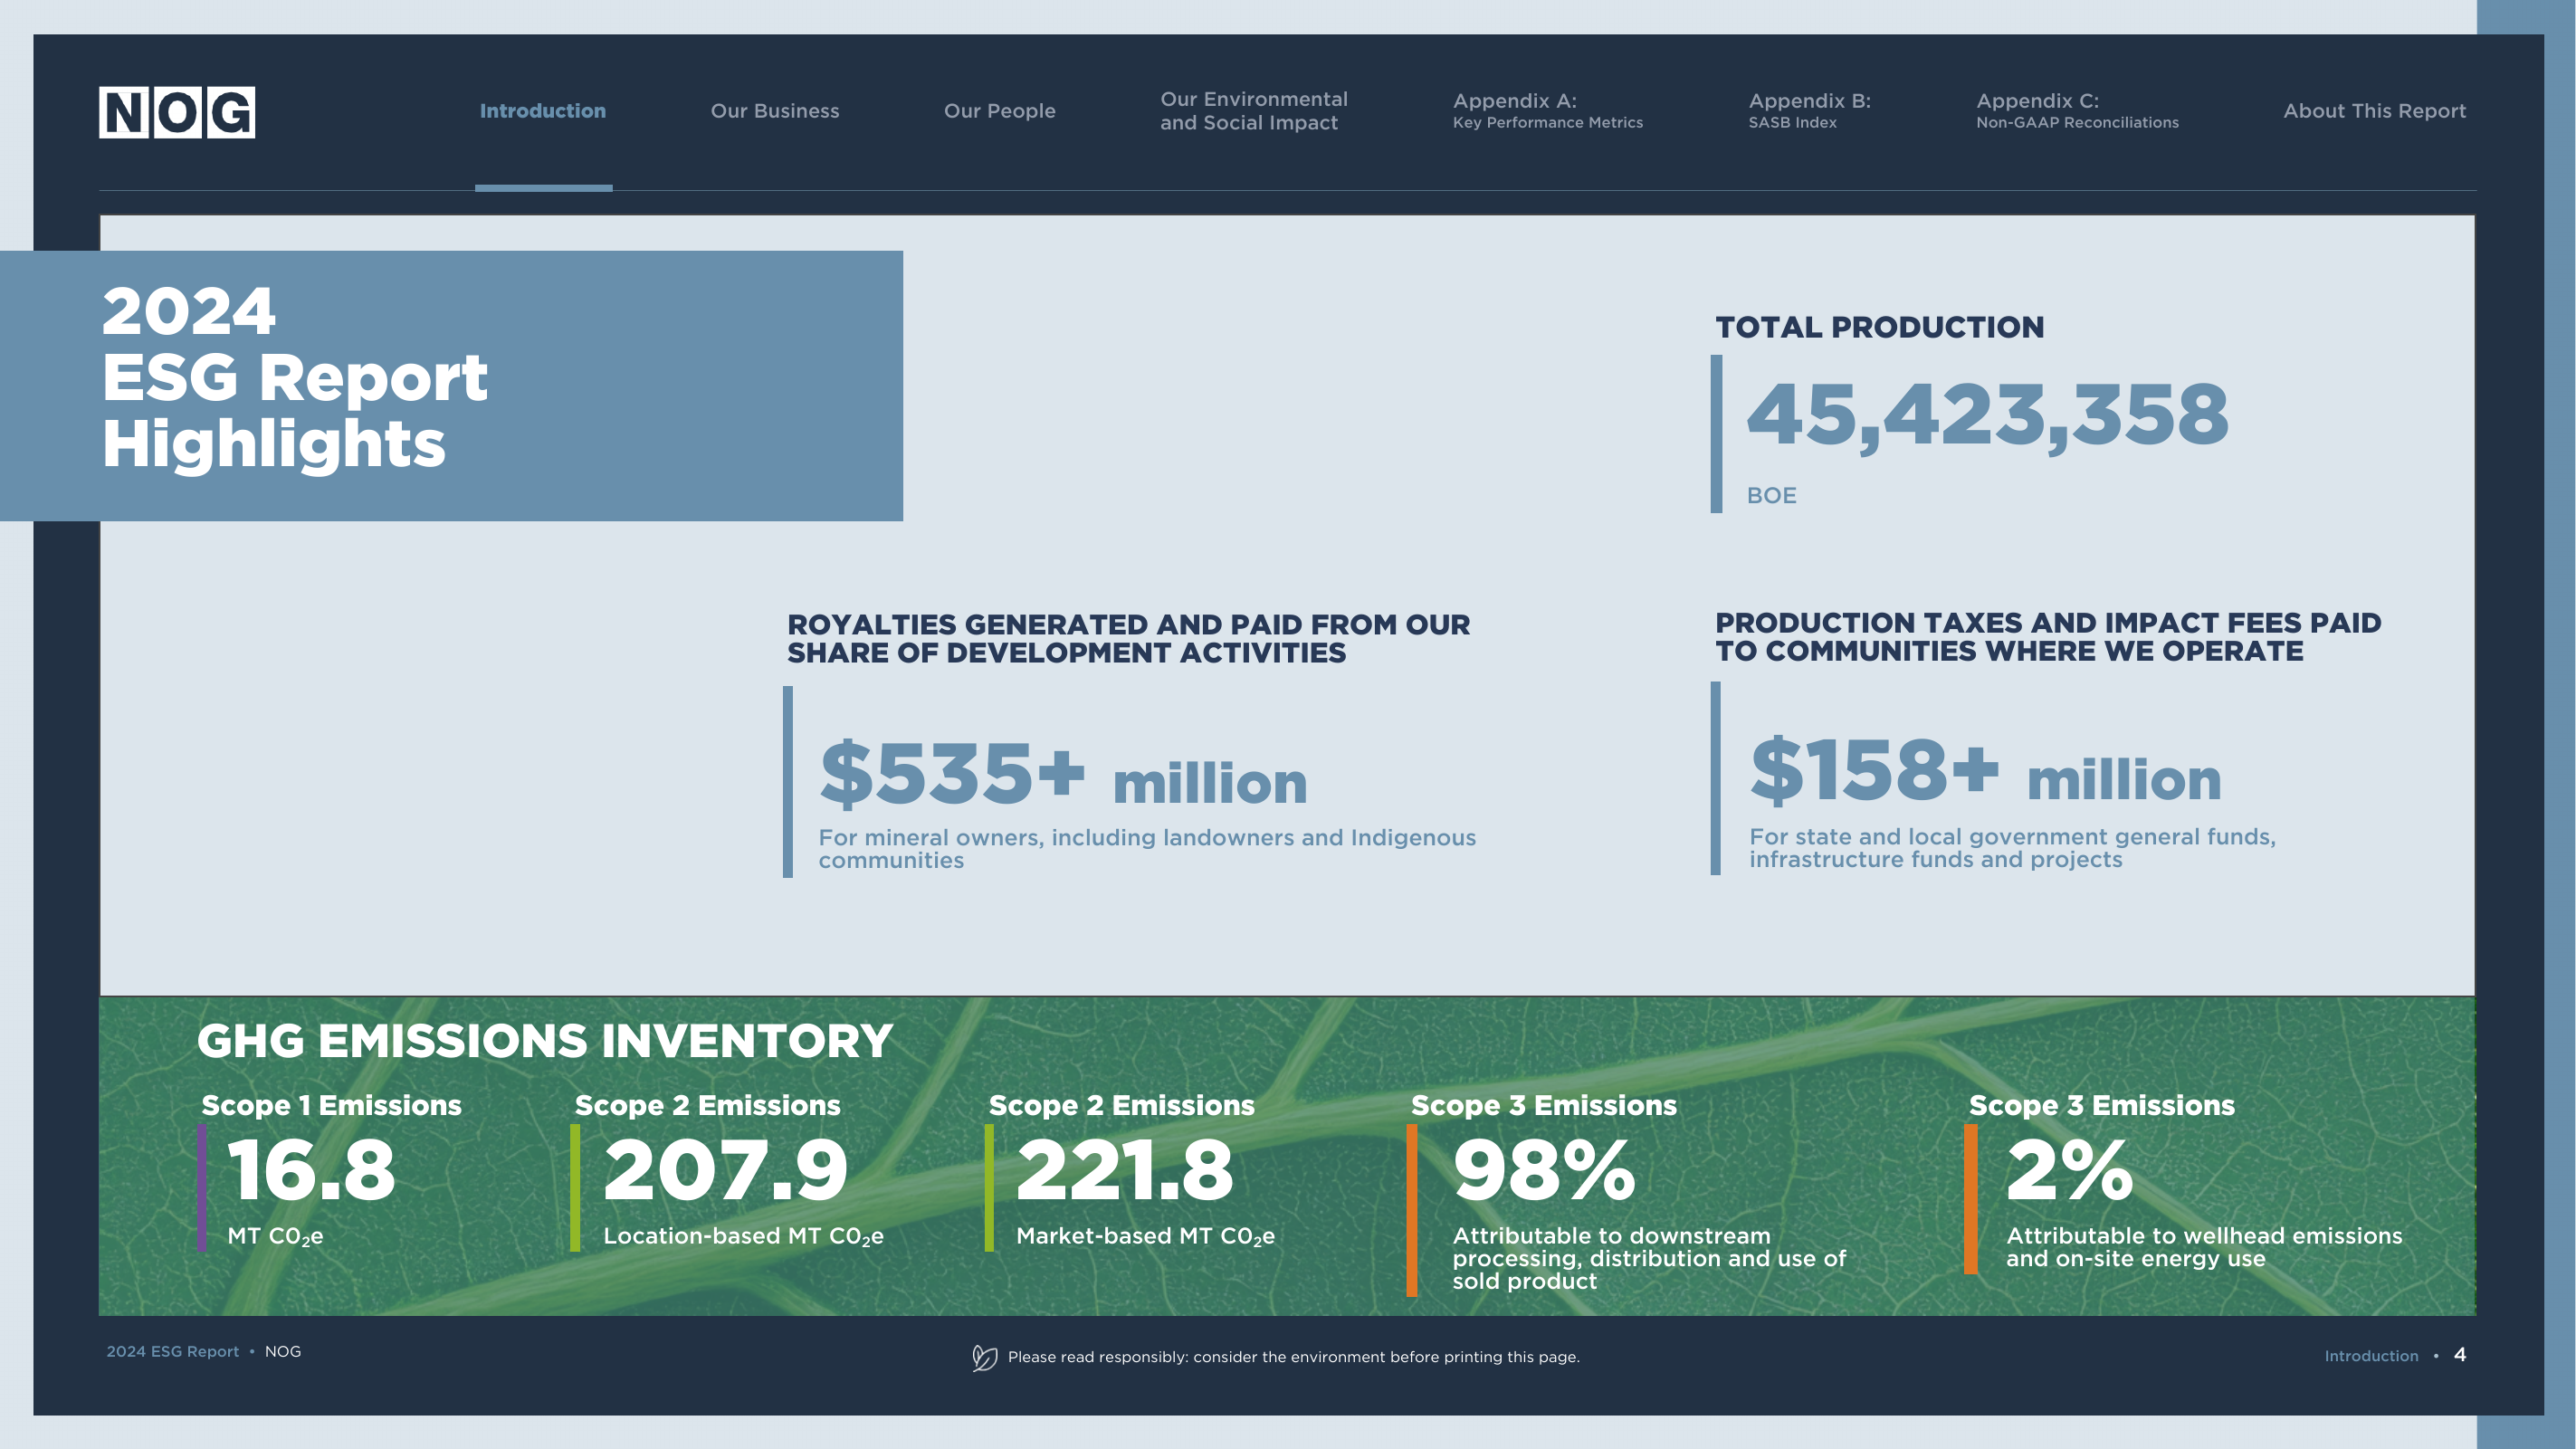Click the state and local government funds text
The height and width of the screenshot is (1449, 2576).
[2012, 848]
